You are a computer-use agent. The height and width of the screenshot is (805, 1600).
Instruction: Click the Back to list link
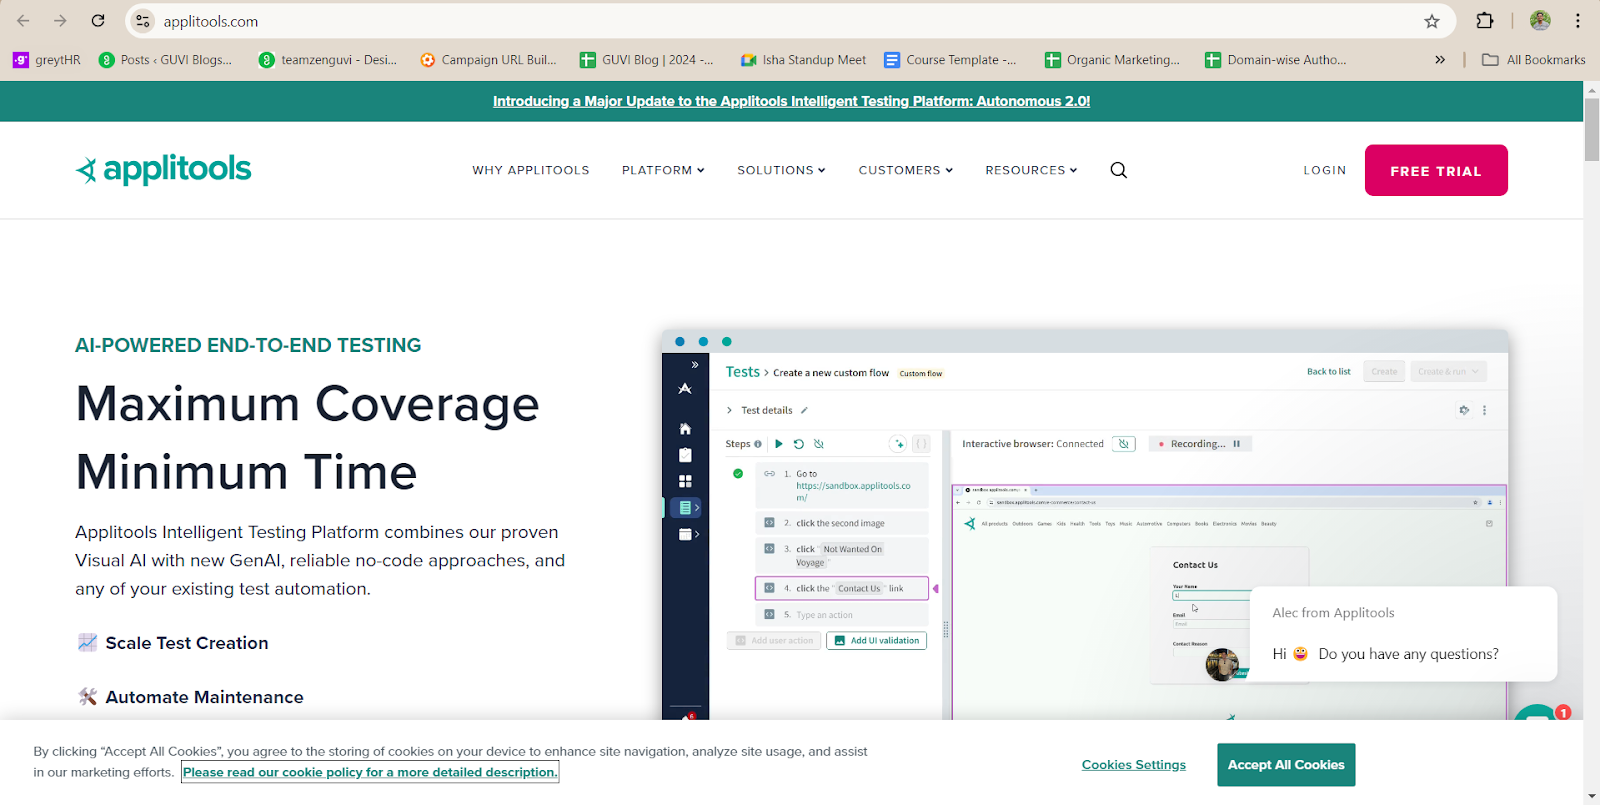coord(1328,372)
